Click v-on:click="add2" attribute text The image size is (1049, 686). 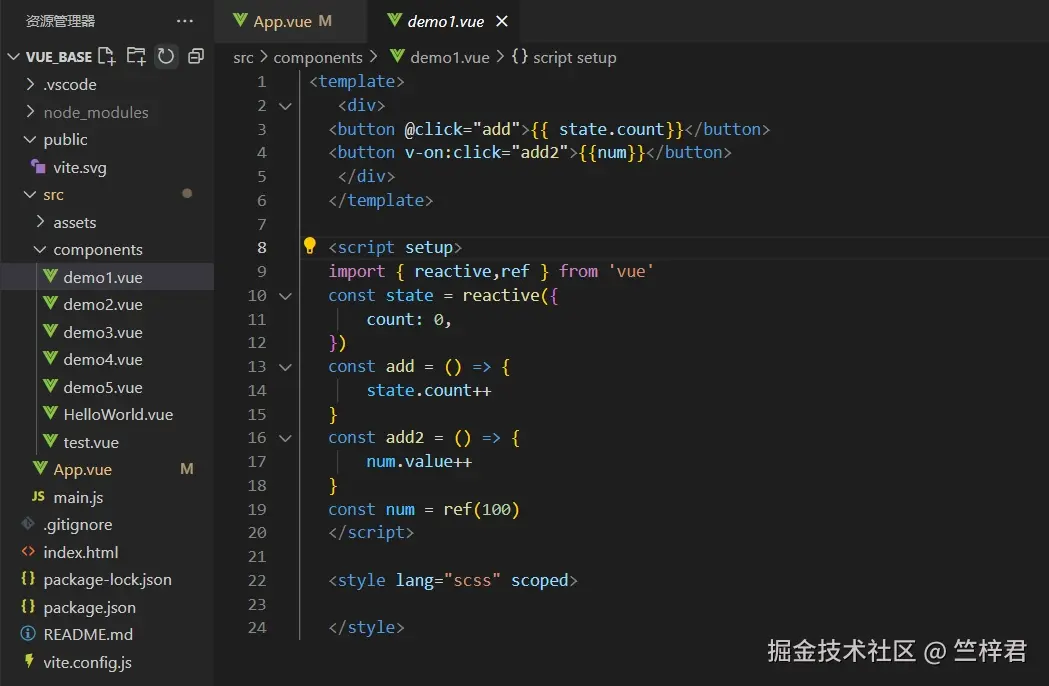(486, 153)
